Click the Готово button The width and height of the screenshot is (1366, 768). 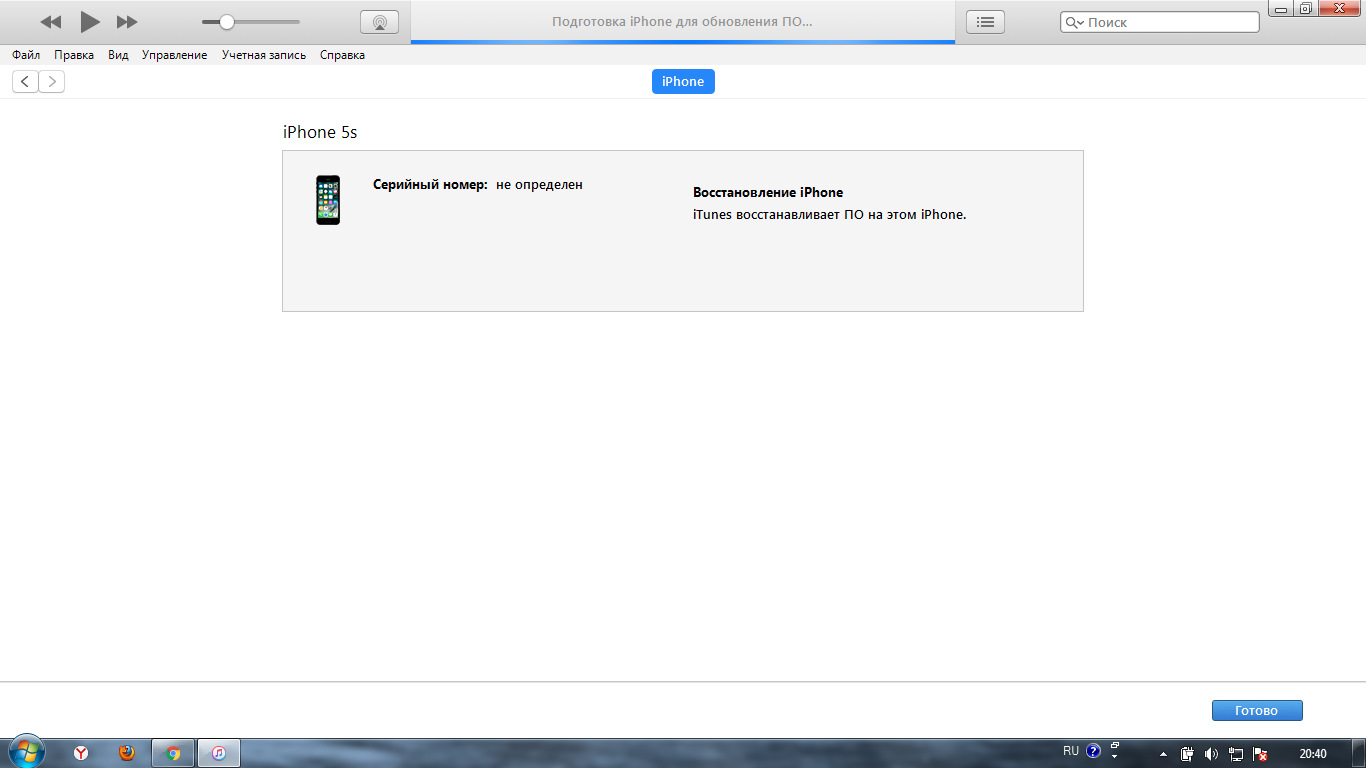click(1257, 710)
